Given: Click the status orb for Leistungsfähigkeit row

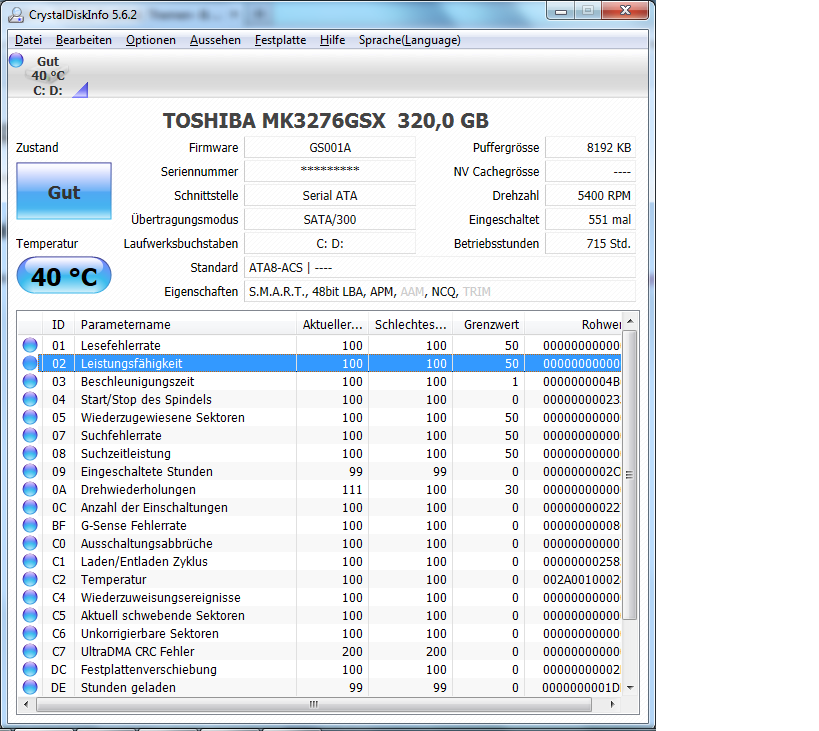Looking at the screenshot, I should click(x=30, y=363).
